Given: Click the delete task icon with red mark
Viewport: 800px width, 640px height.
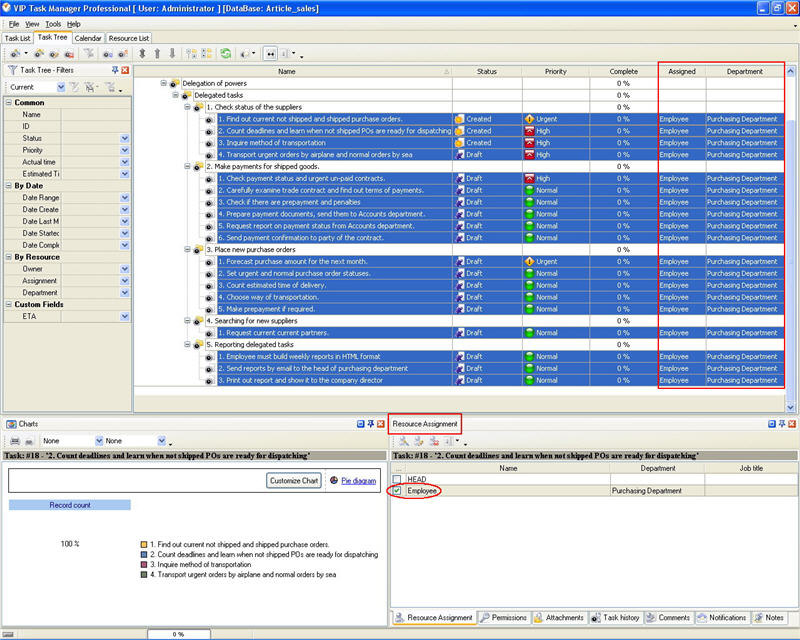Looking at the screenshot, I should pyautogui.click(x=69, y=53).
